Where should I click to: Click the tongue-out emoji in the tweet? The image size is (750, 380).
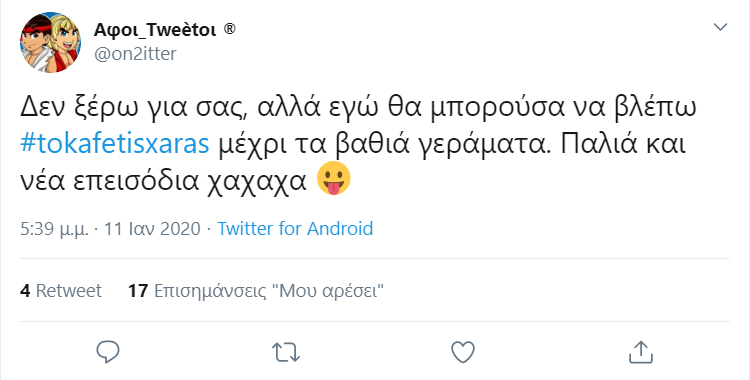(334, 178)
